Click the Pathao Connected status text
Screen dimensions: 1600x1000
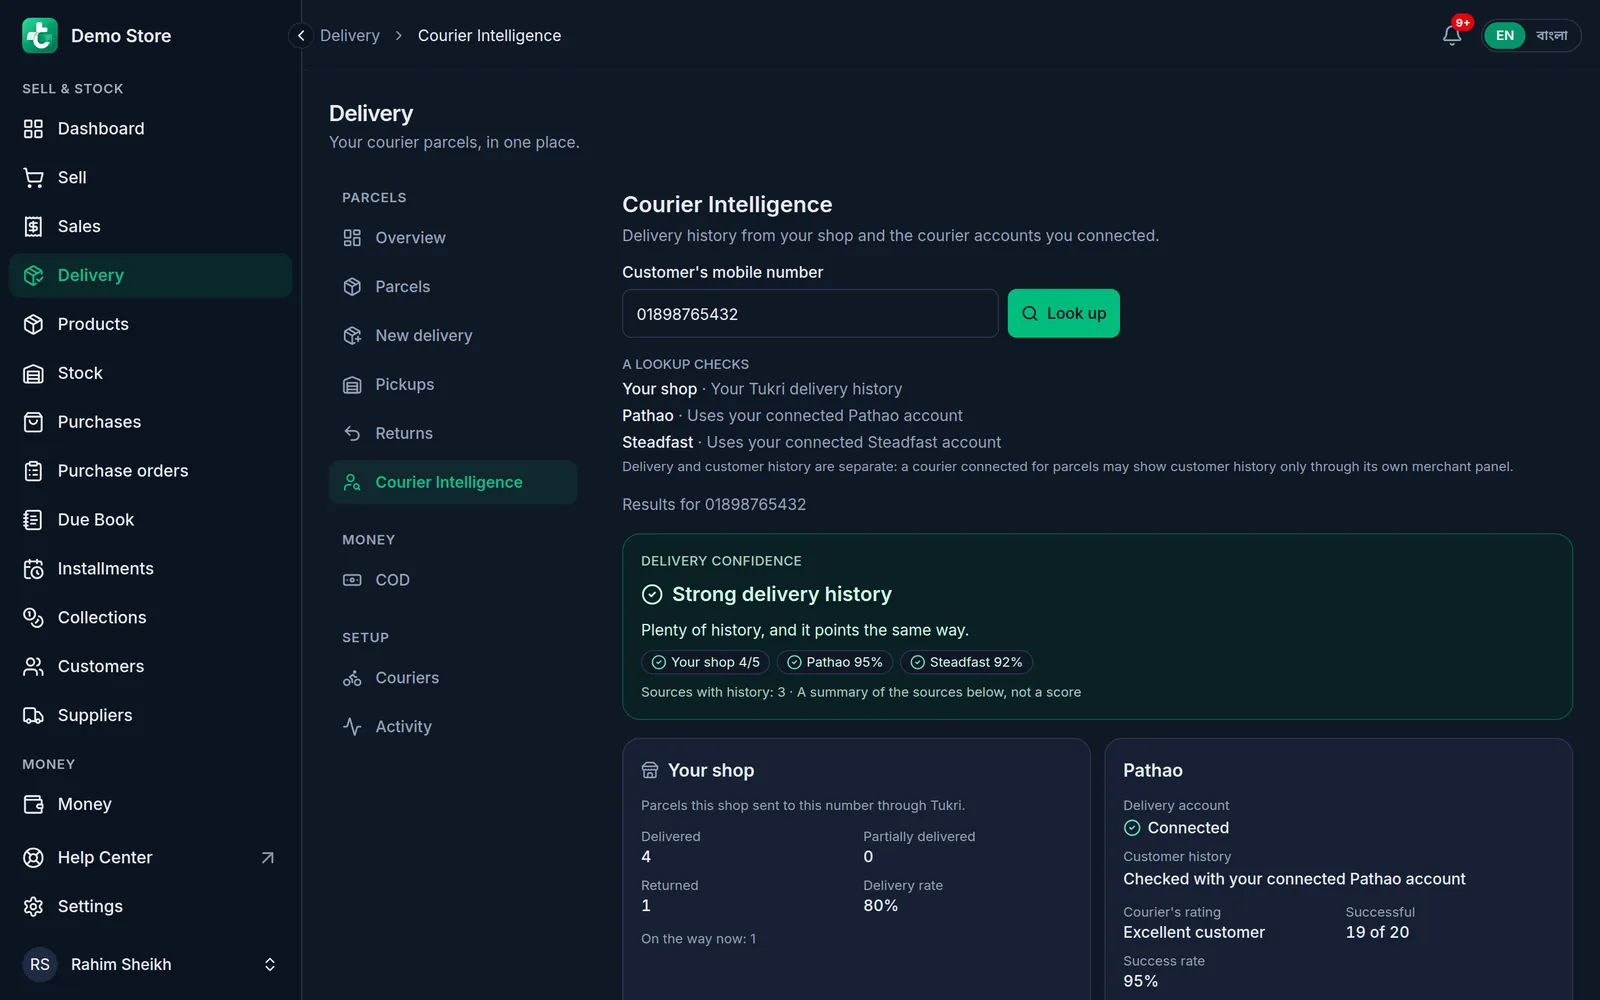click(1188, 828)
